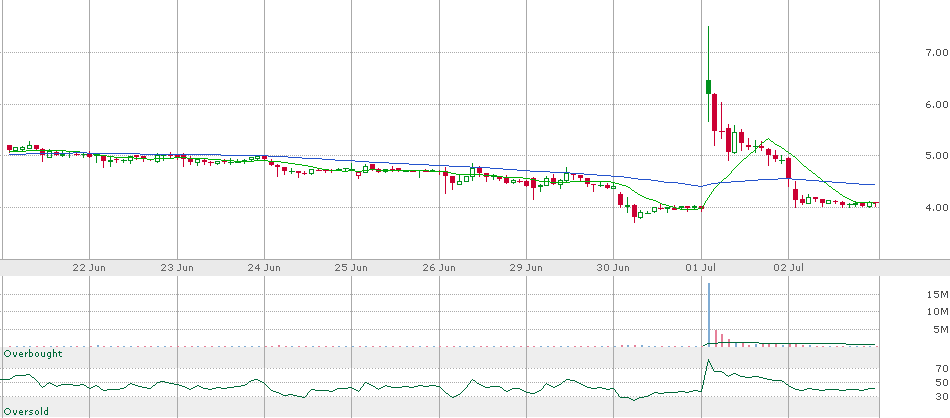The image size is (950, 418).
Task: Click the 5.00 price axis label
Action: (937, 156)
